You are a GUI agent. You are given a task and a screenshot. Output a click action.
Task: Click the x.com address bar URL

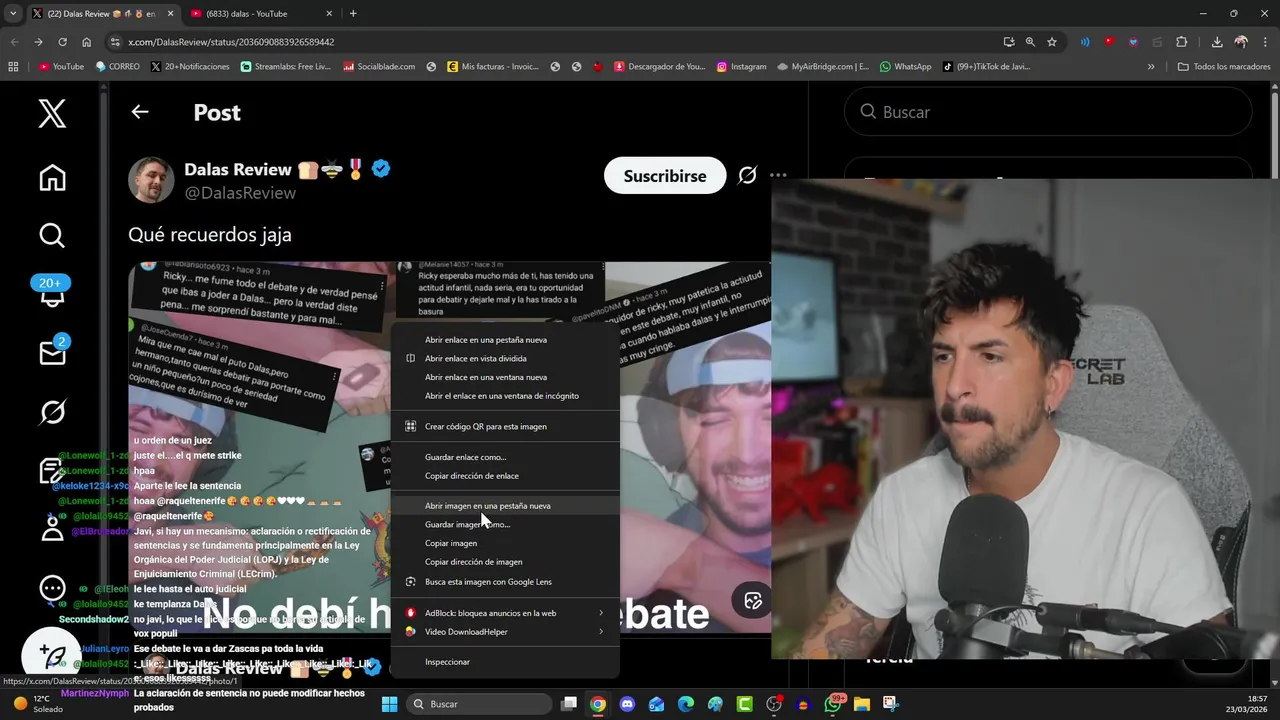click(x=231, y=42)
